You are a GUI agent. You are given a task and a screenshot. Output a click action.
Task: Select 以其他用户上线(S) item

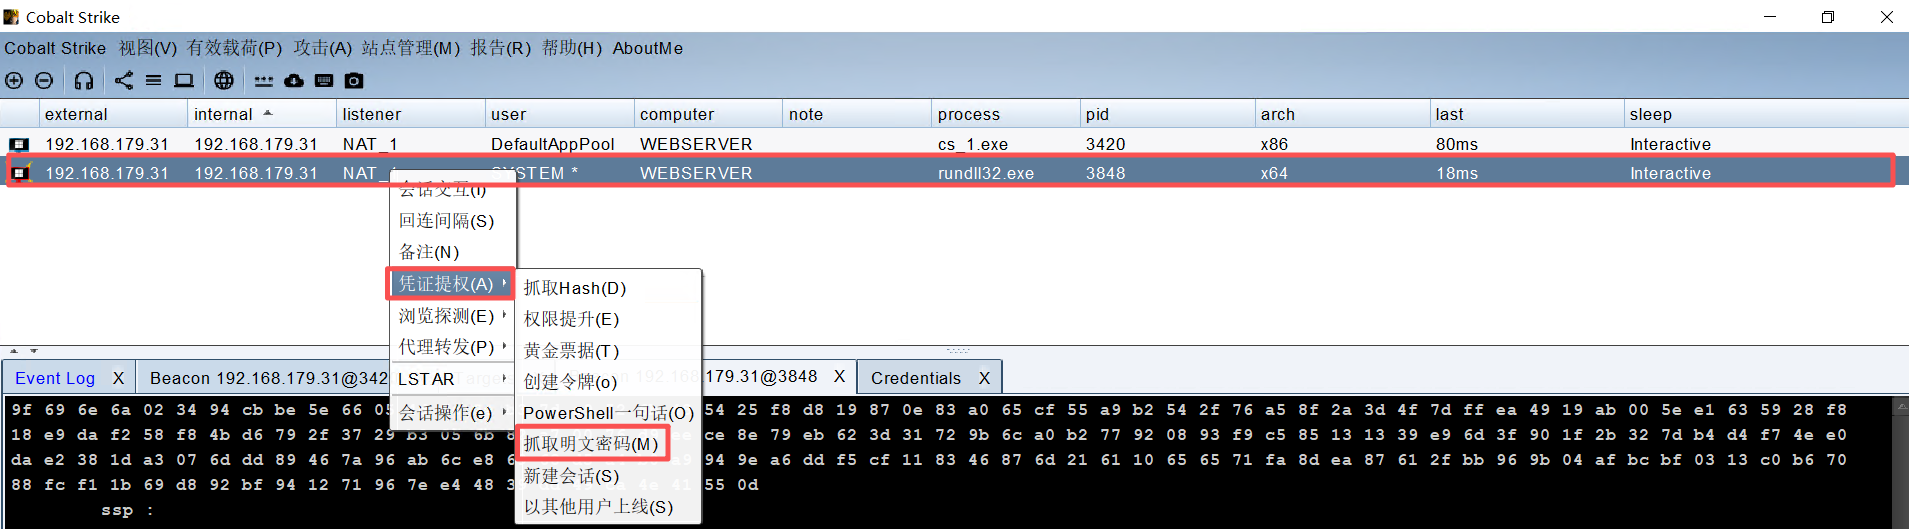[608, 507]
